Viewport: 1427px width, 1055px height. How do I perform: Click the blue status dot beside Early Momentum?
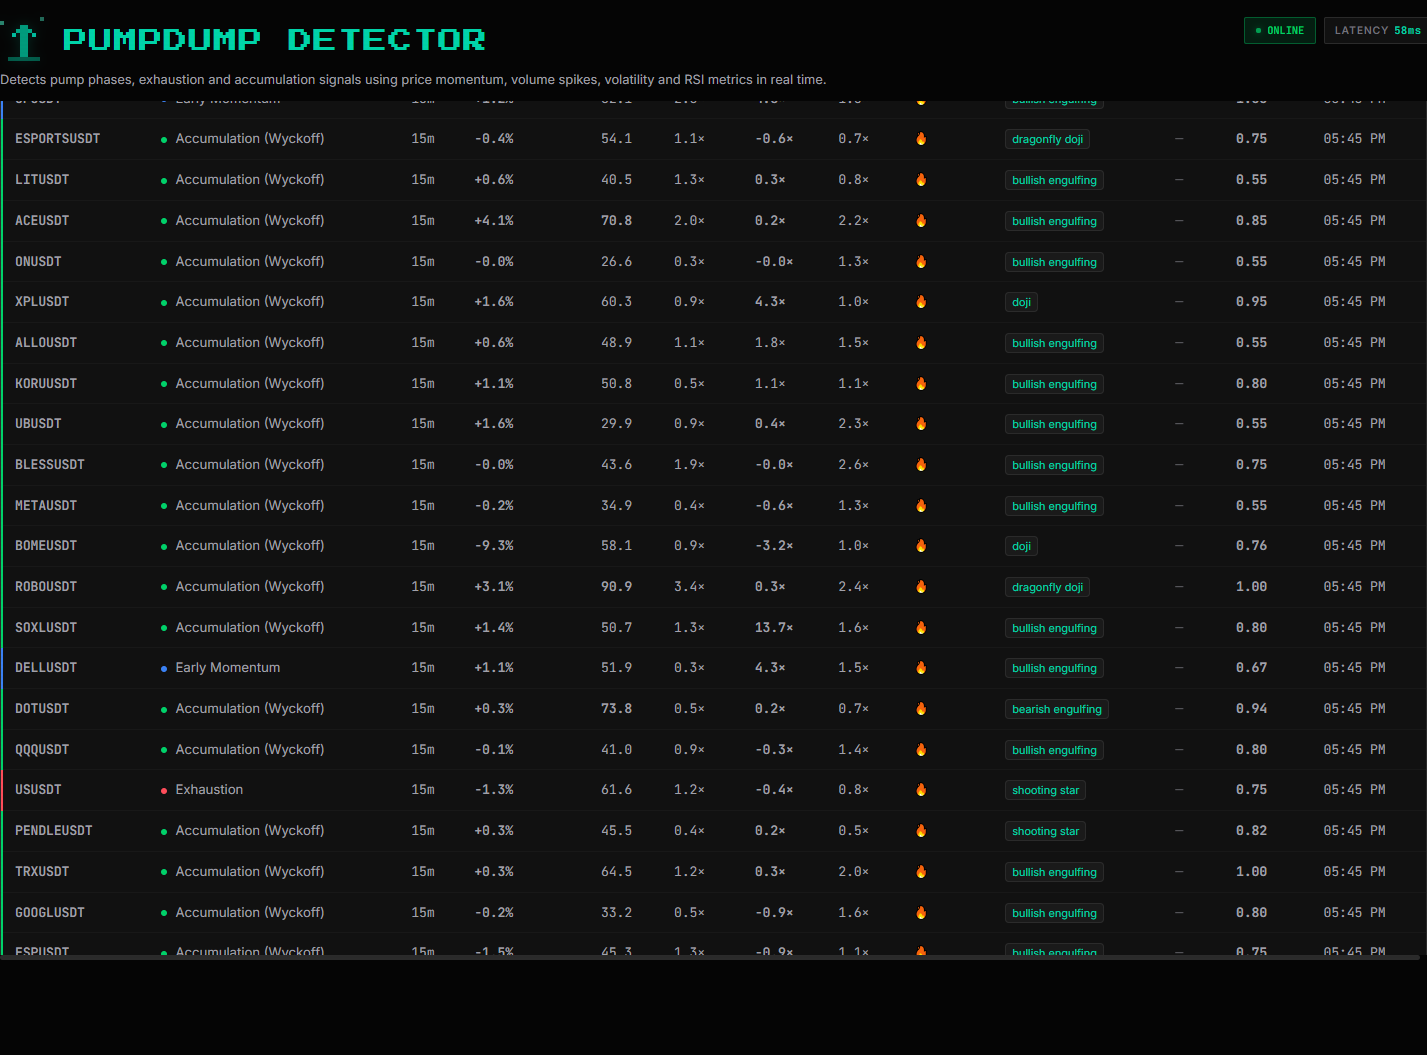[164, 669]
